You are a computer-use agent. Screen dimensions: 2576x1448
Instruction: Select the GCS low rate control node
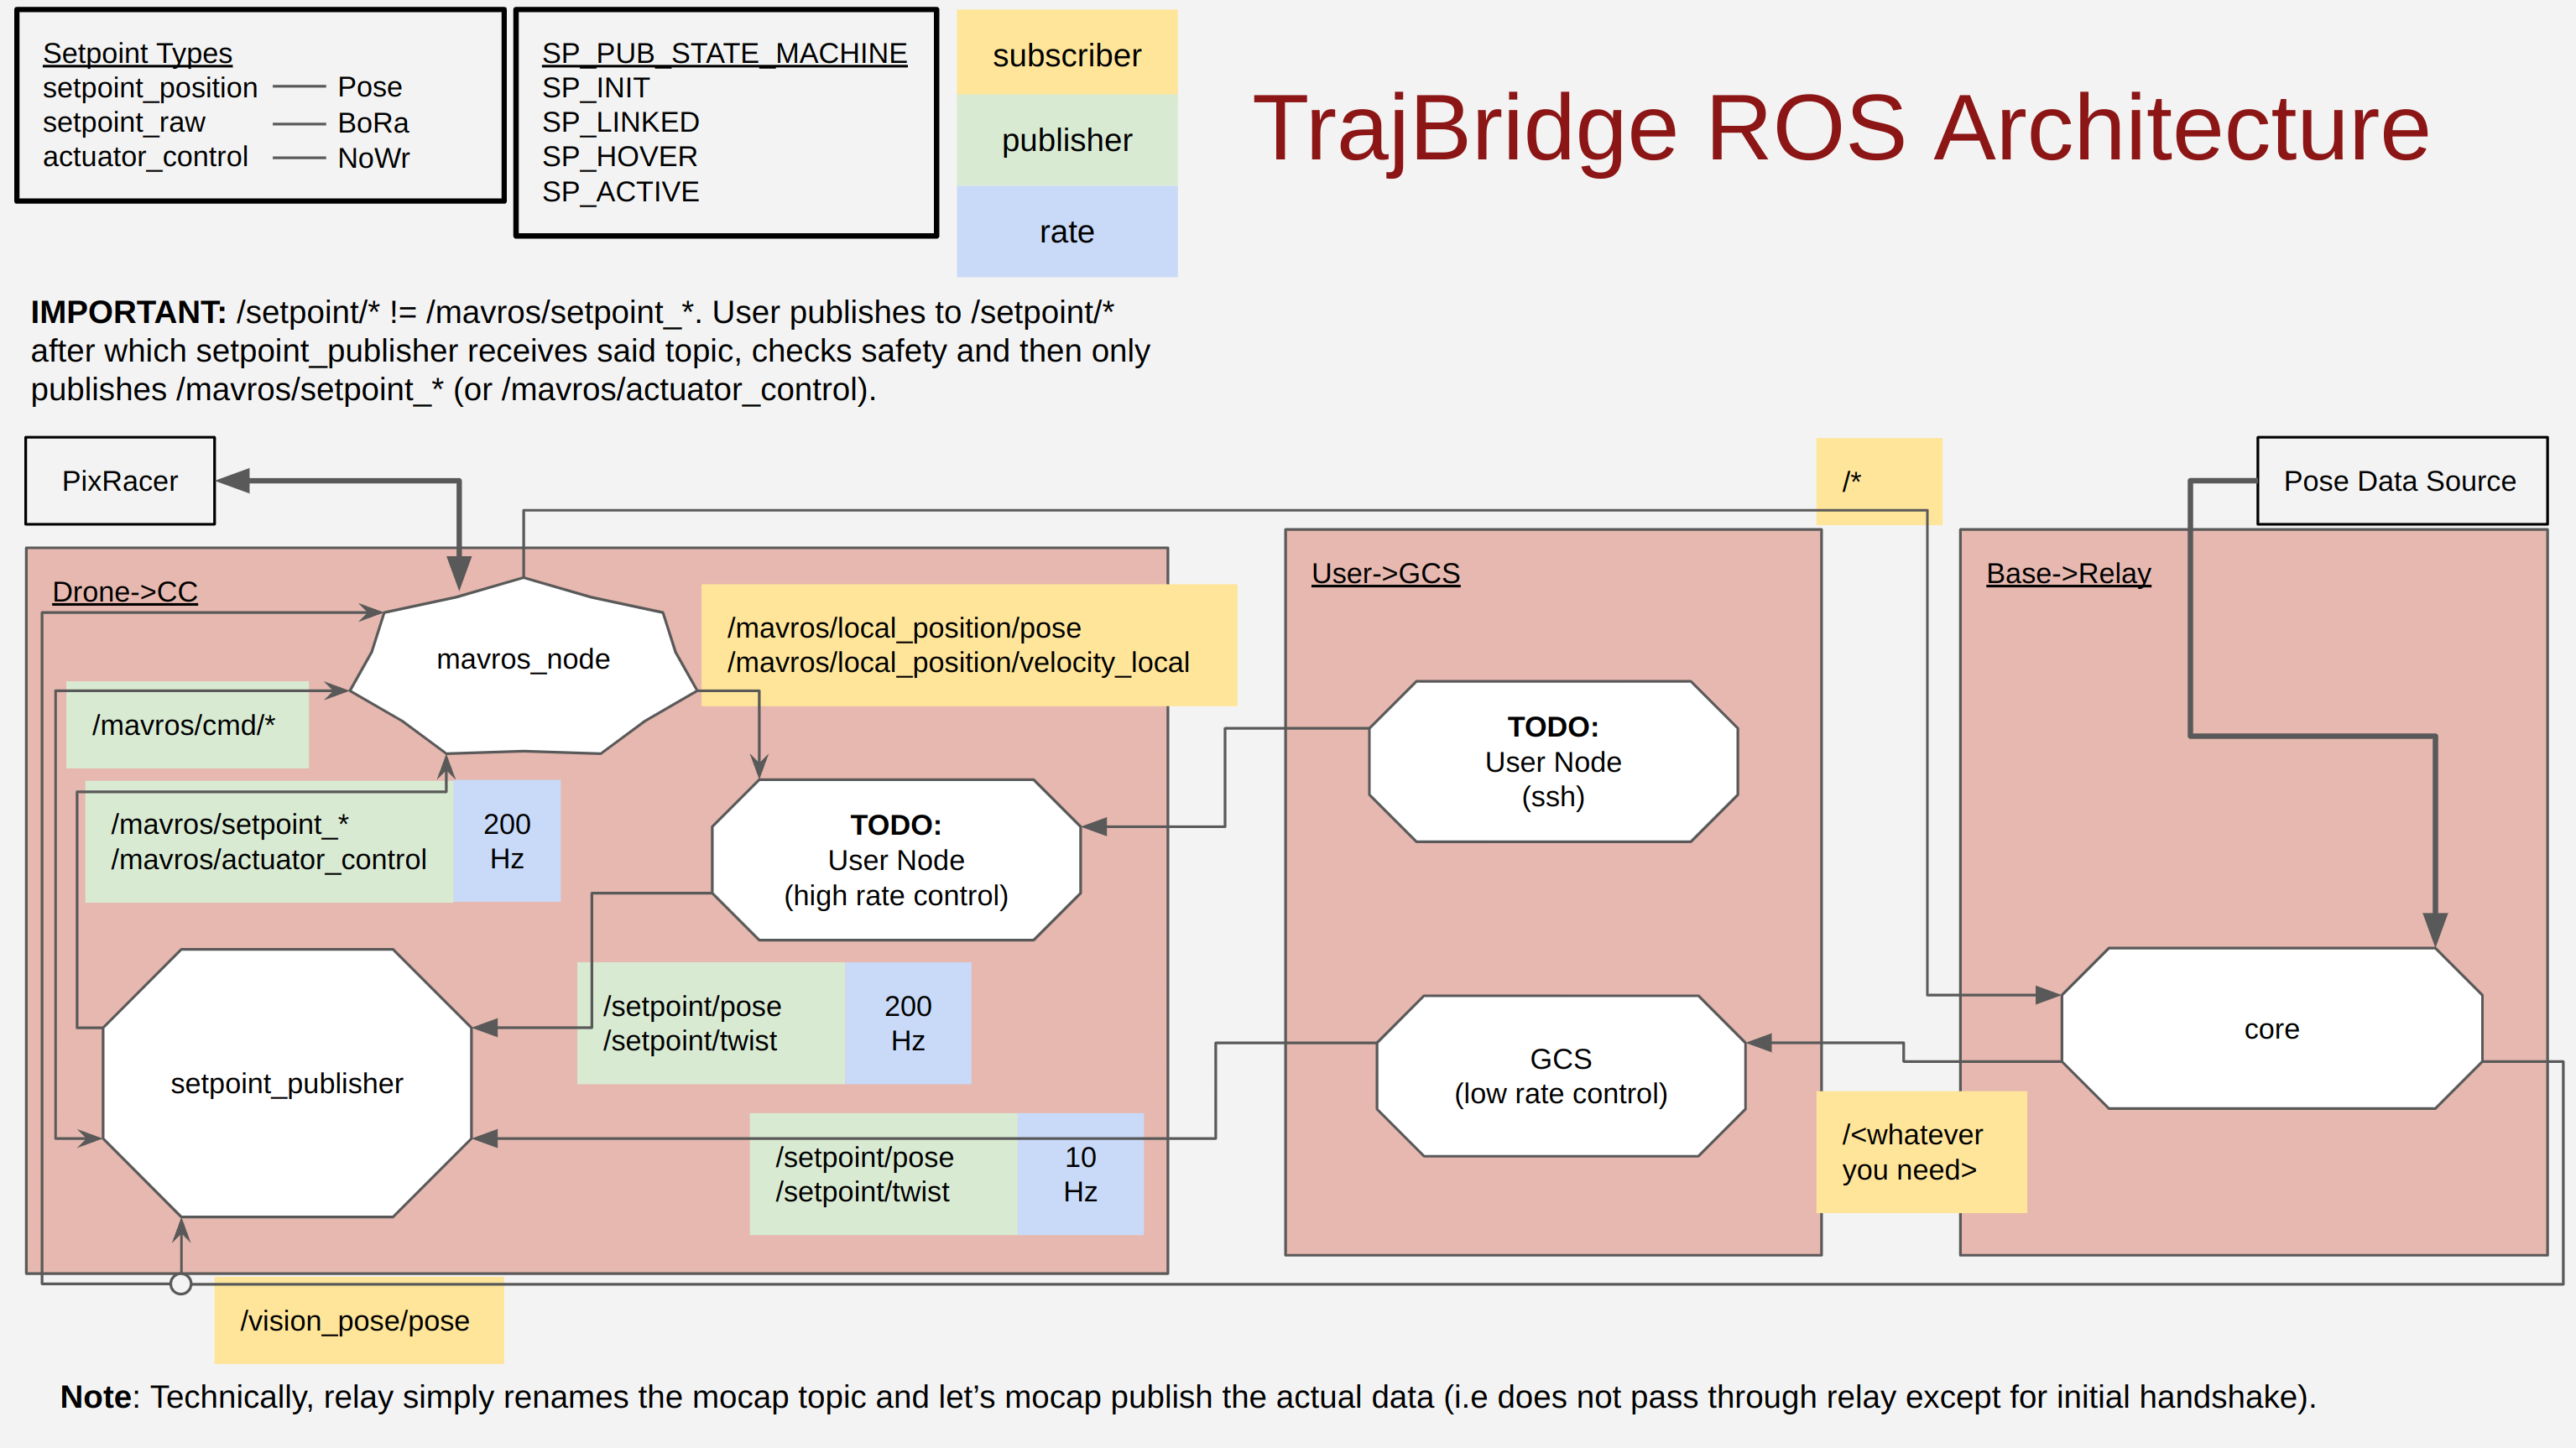pos(1560,1076)
